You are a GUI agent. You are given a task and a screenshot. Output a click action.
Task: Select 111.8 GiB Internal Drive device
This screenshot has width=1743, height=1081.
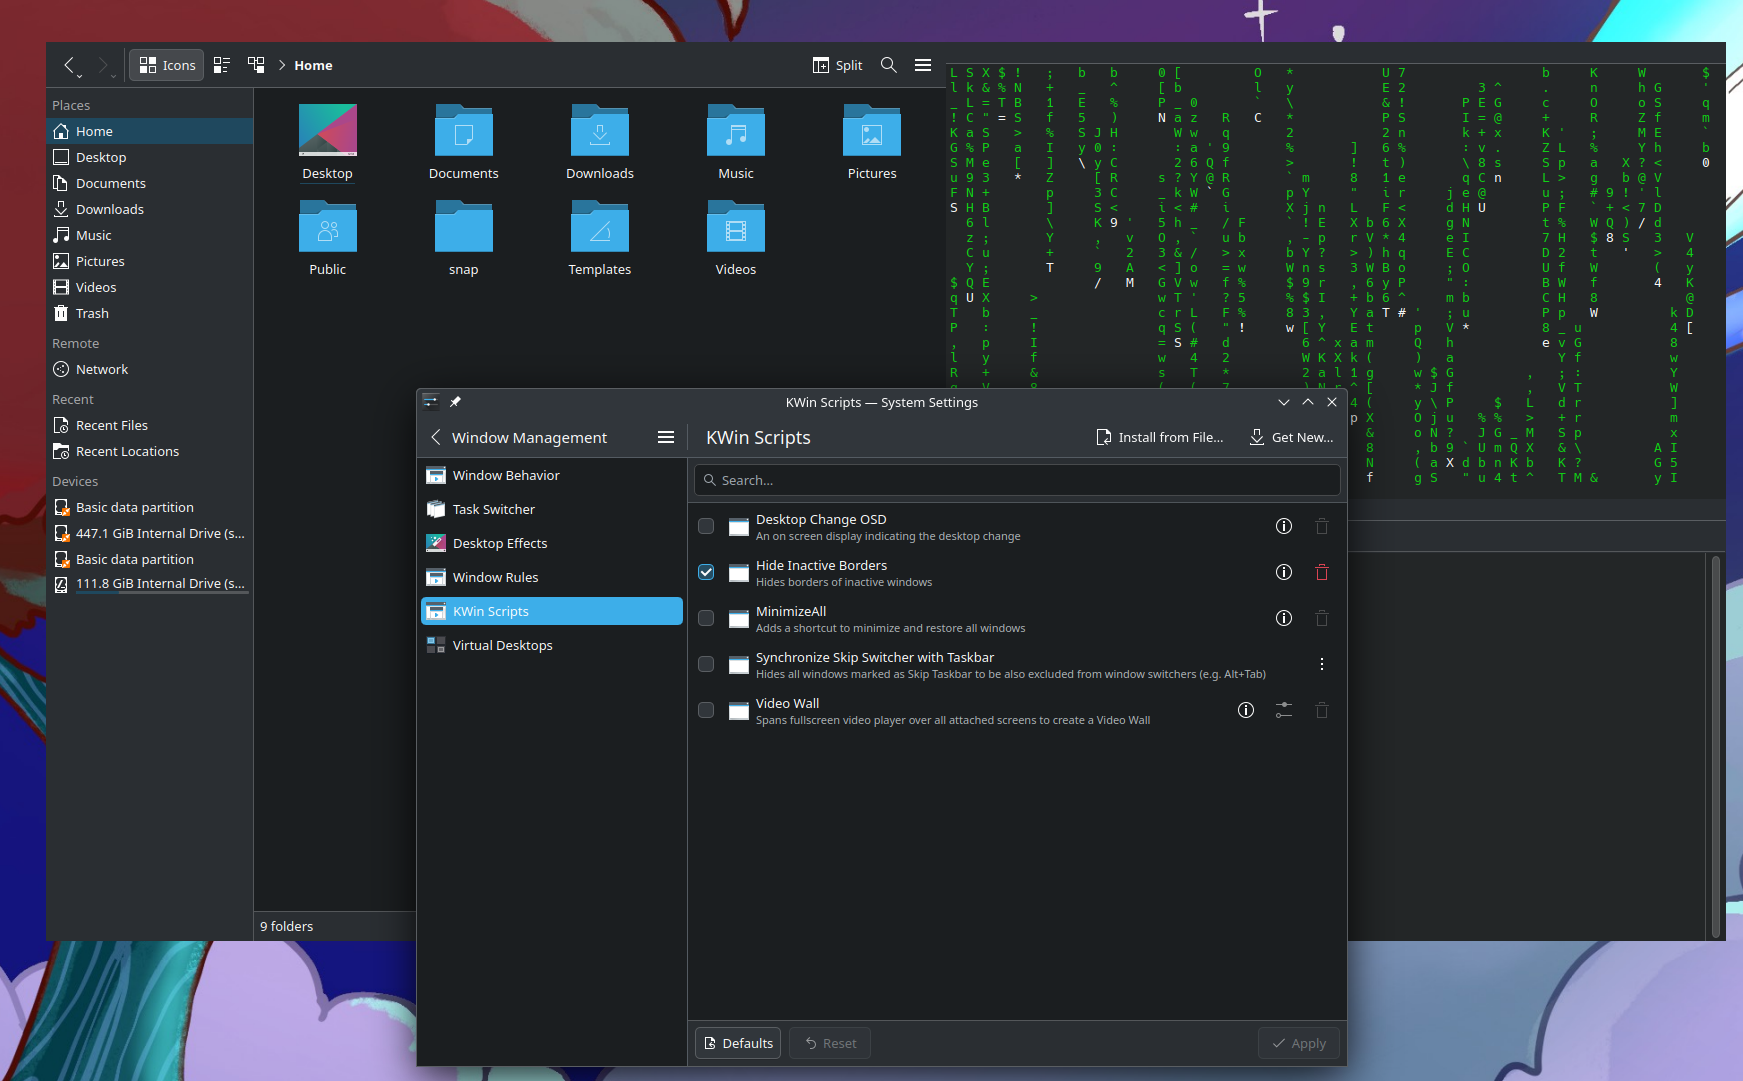tap(150, 584)
